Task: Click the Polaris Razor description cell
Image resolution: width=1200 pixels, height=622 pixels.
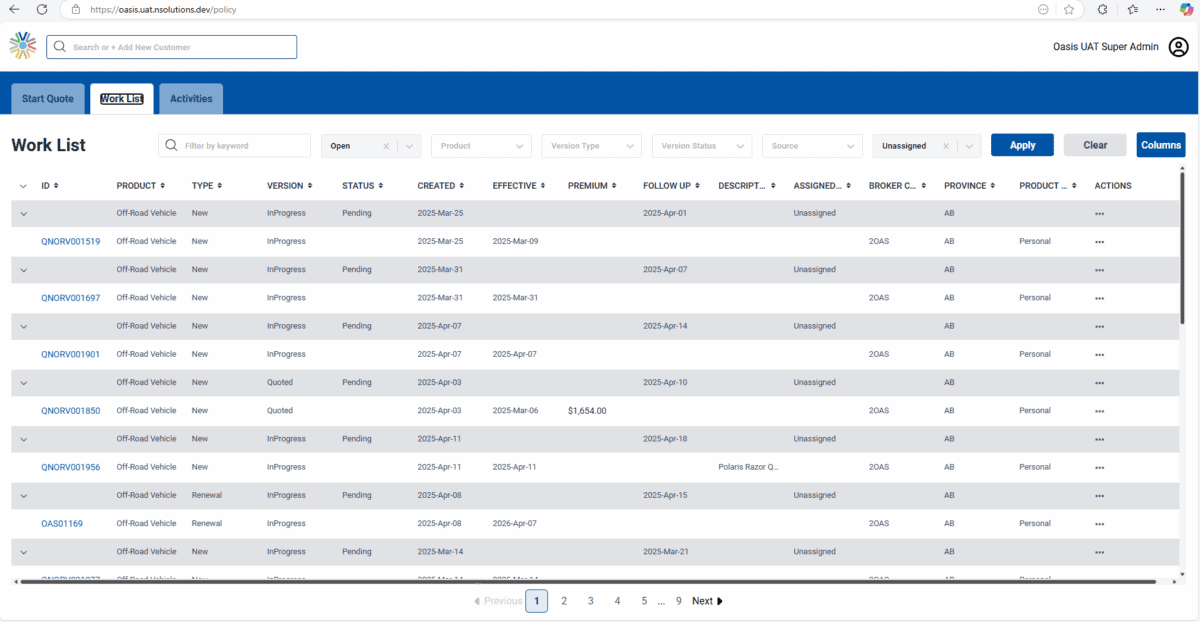Action: tap(748, 468)
